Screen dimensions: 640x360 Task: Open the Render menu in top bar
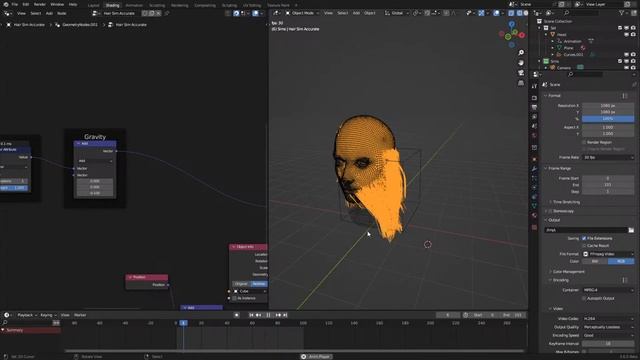40,4
